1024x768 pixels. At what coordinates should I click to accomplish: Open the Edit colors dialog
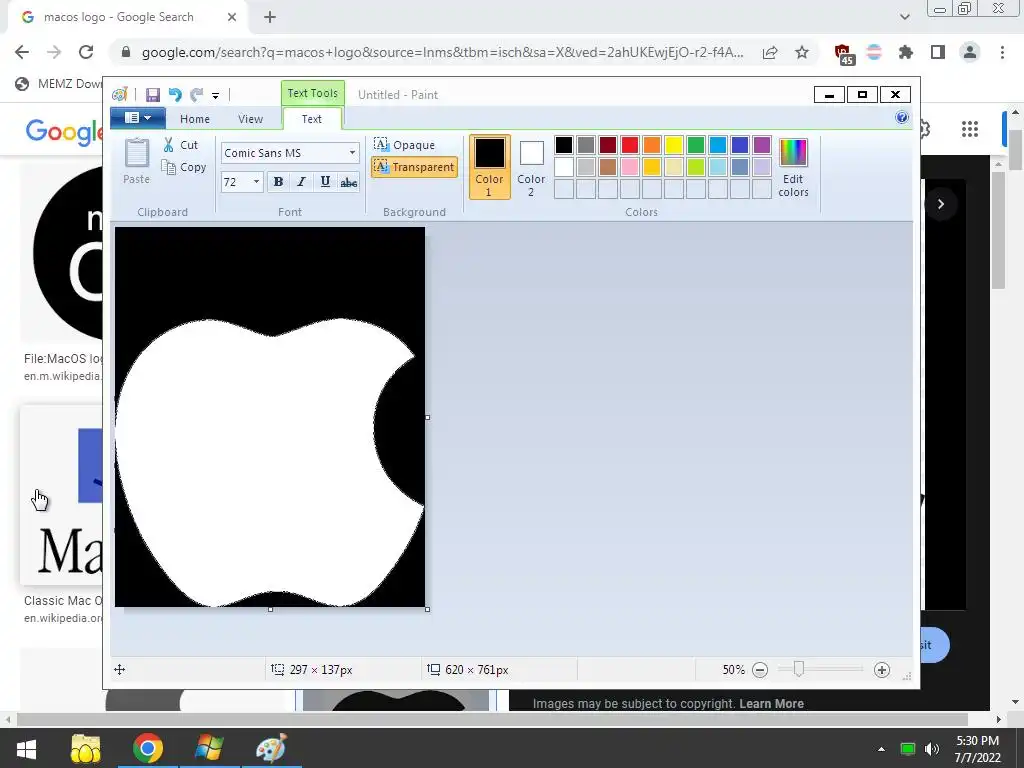793,167
